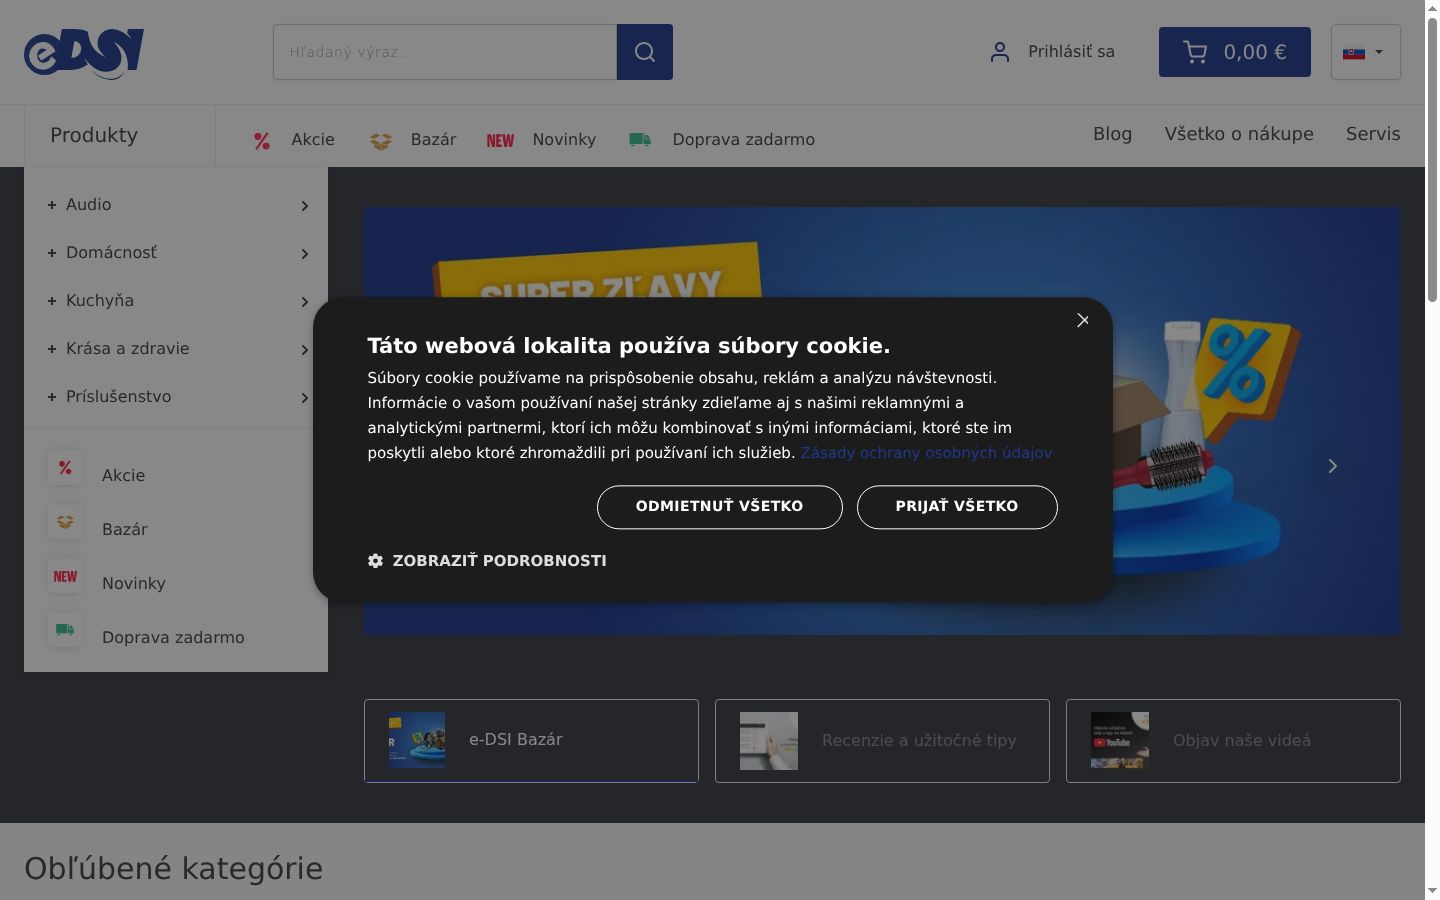This screenshot has height=900, width=1440.
Task: Open Recenzie a užitočné tipy tab
Action: click(882, 741)
